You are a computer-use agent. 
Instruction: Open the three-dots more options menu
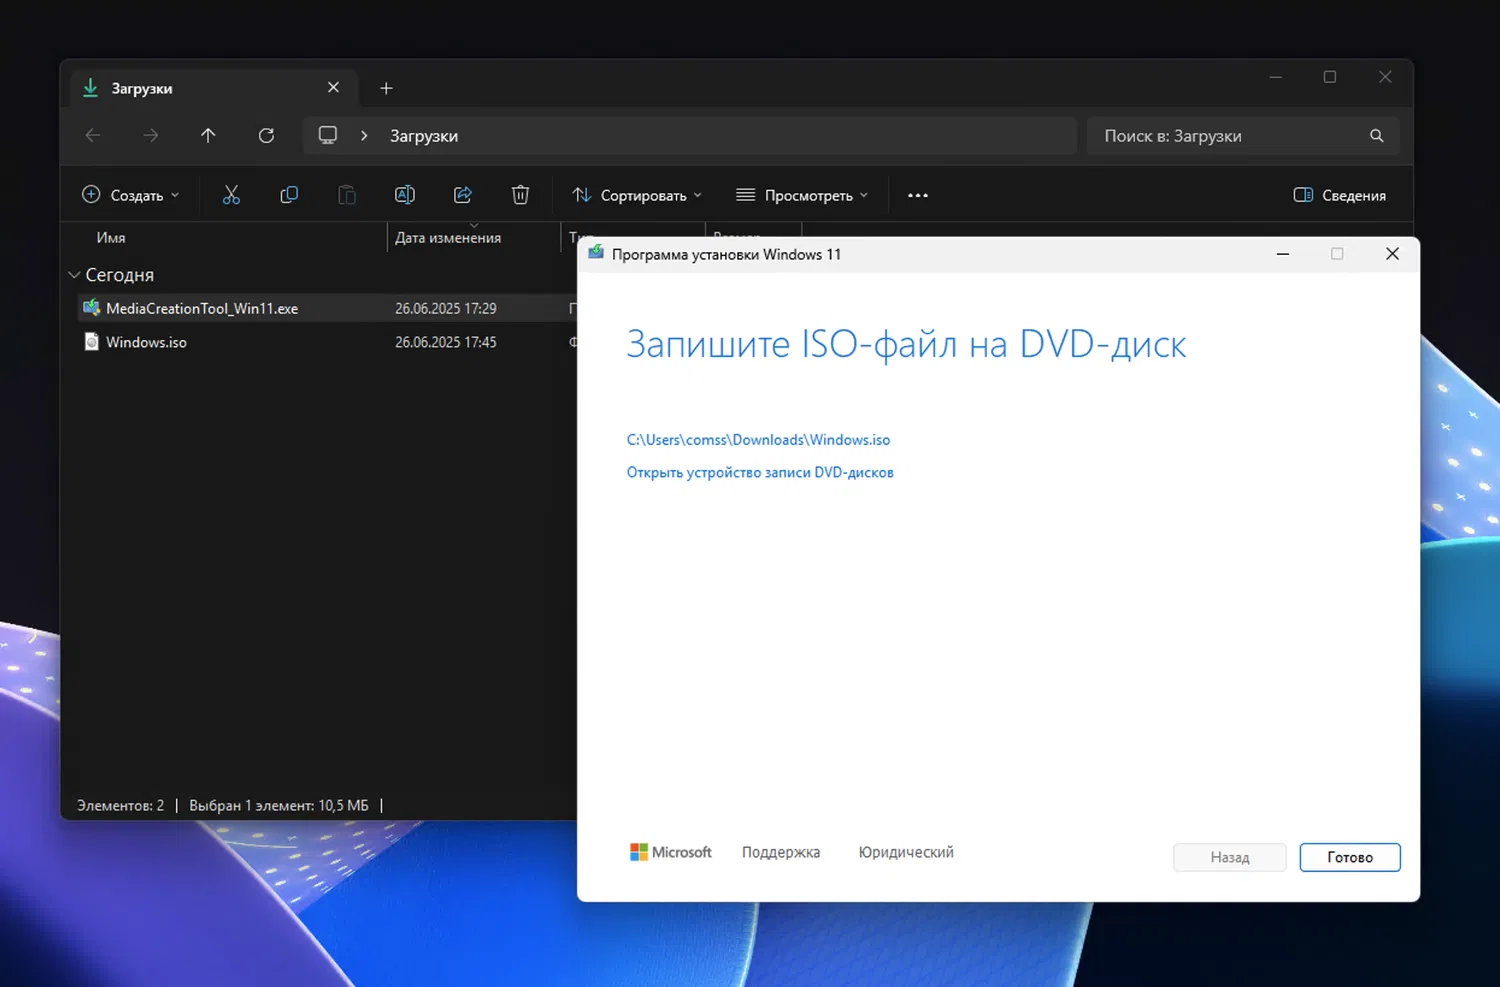tap(917, 195)
